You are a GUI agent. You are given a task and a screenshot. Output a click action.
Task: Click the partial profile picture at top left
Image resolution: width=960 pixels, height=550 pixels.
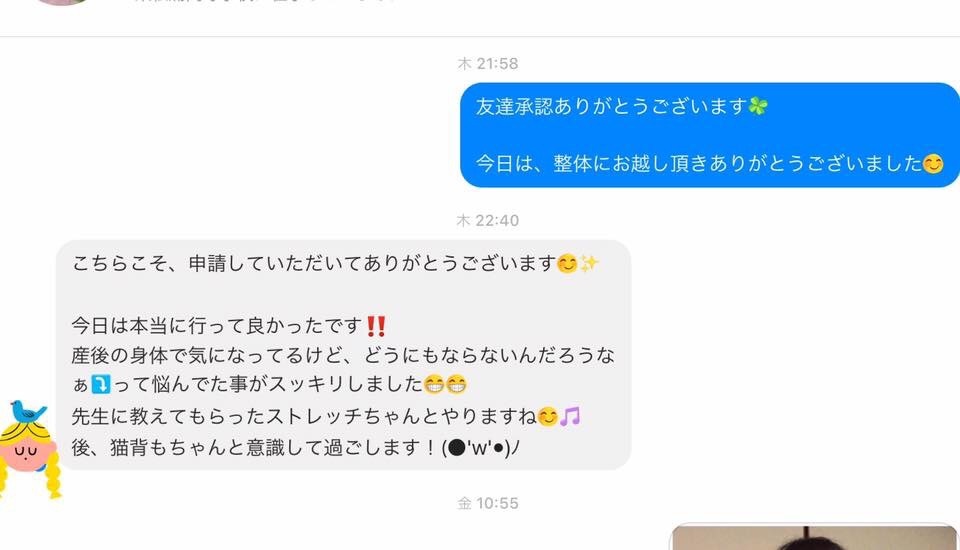click(61, 2)
